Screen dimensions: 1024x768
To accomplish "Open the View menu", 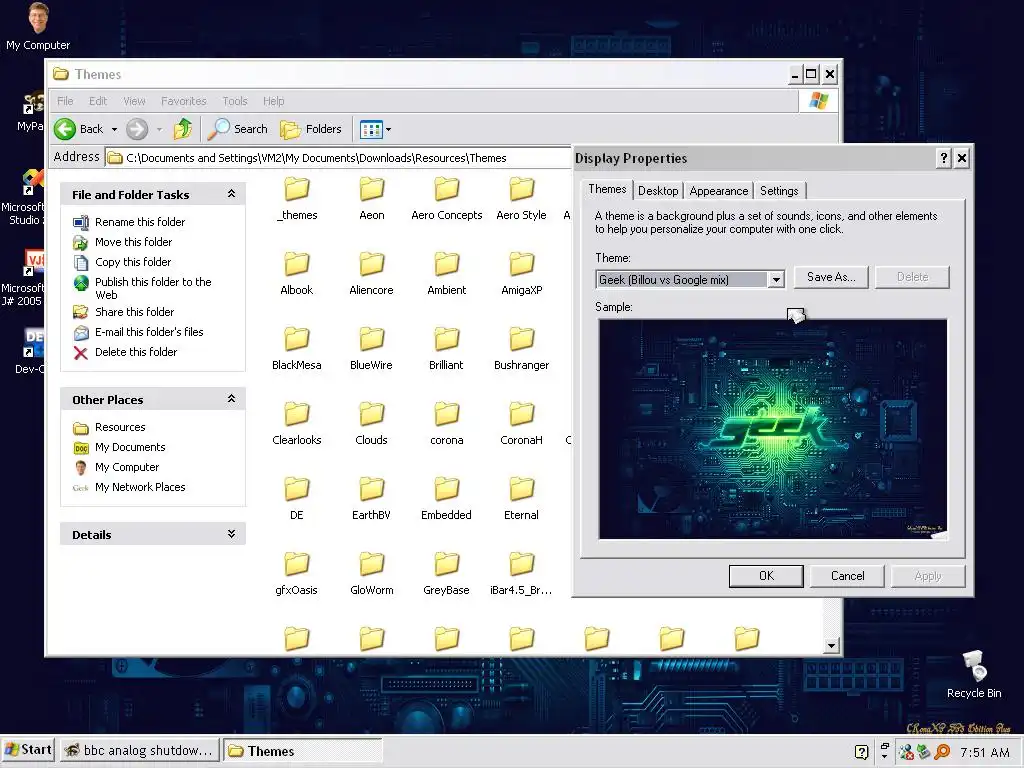I will [134, 101].
